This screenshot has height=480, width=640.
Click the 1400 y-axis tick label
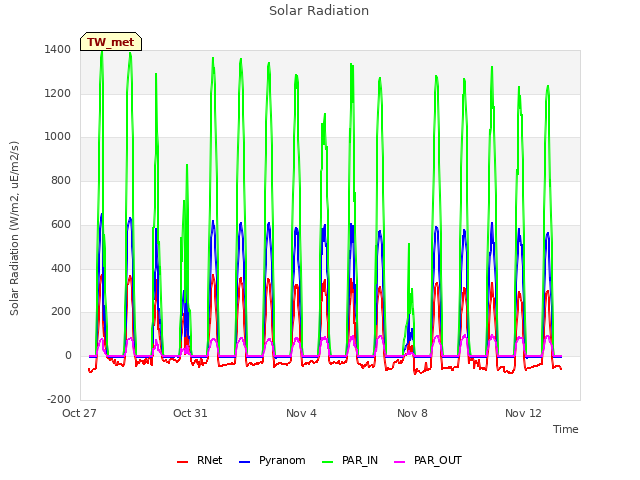point(58,50)
